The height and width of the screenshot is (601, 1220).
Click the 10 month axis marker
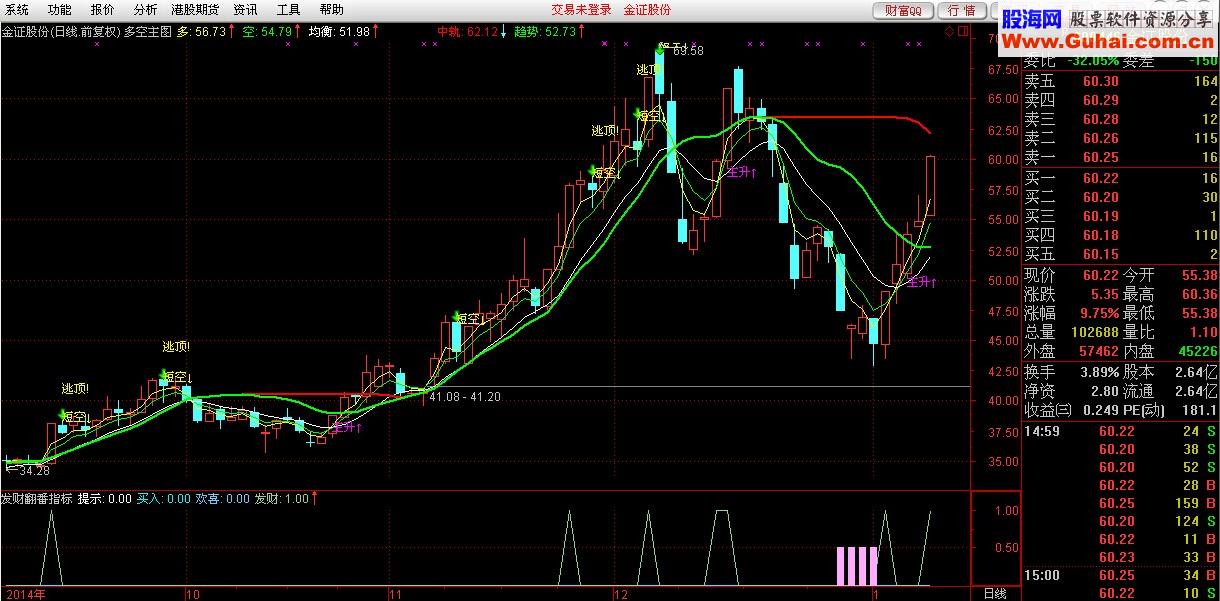(x=193, y=593)
